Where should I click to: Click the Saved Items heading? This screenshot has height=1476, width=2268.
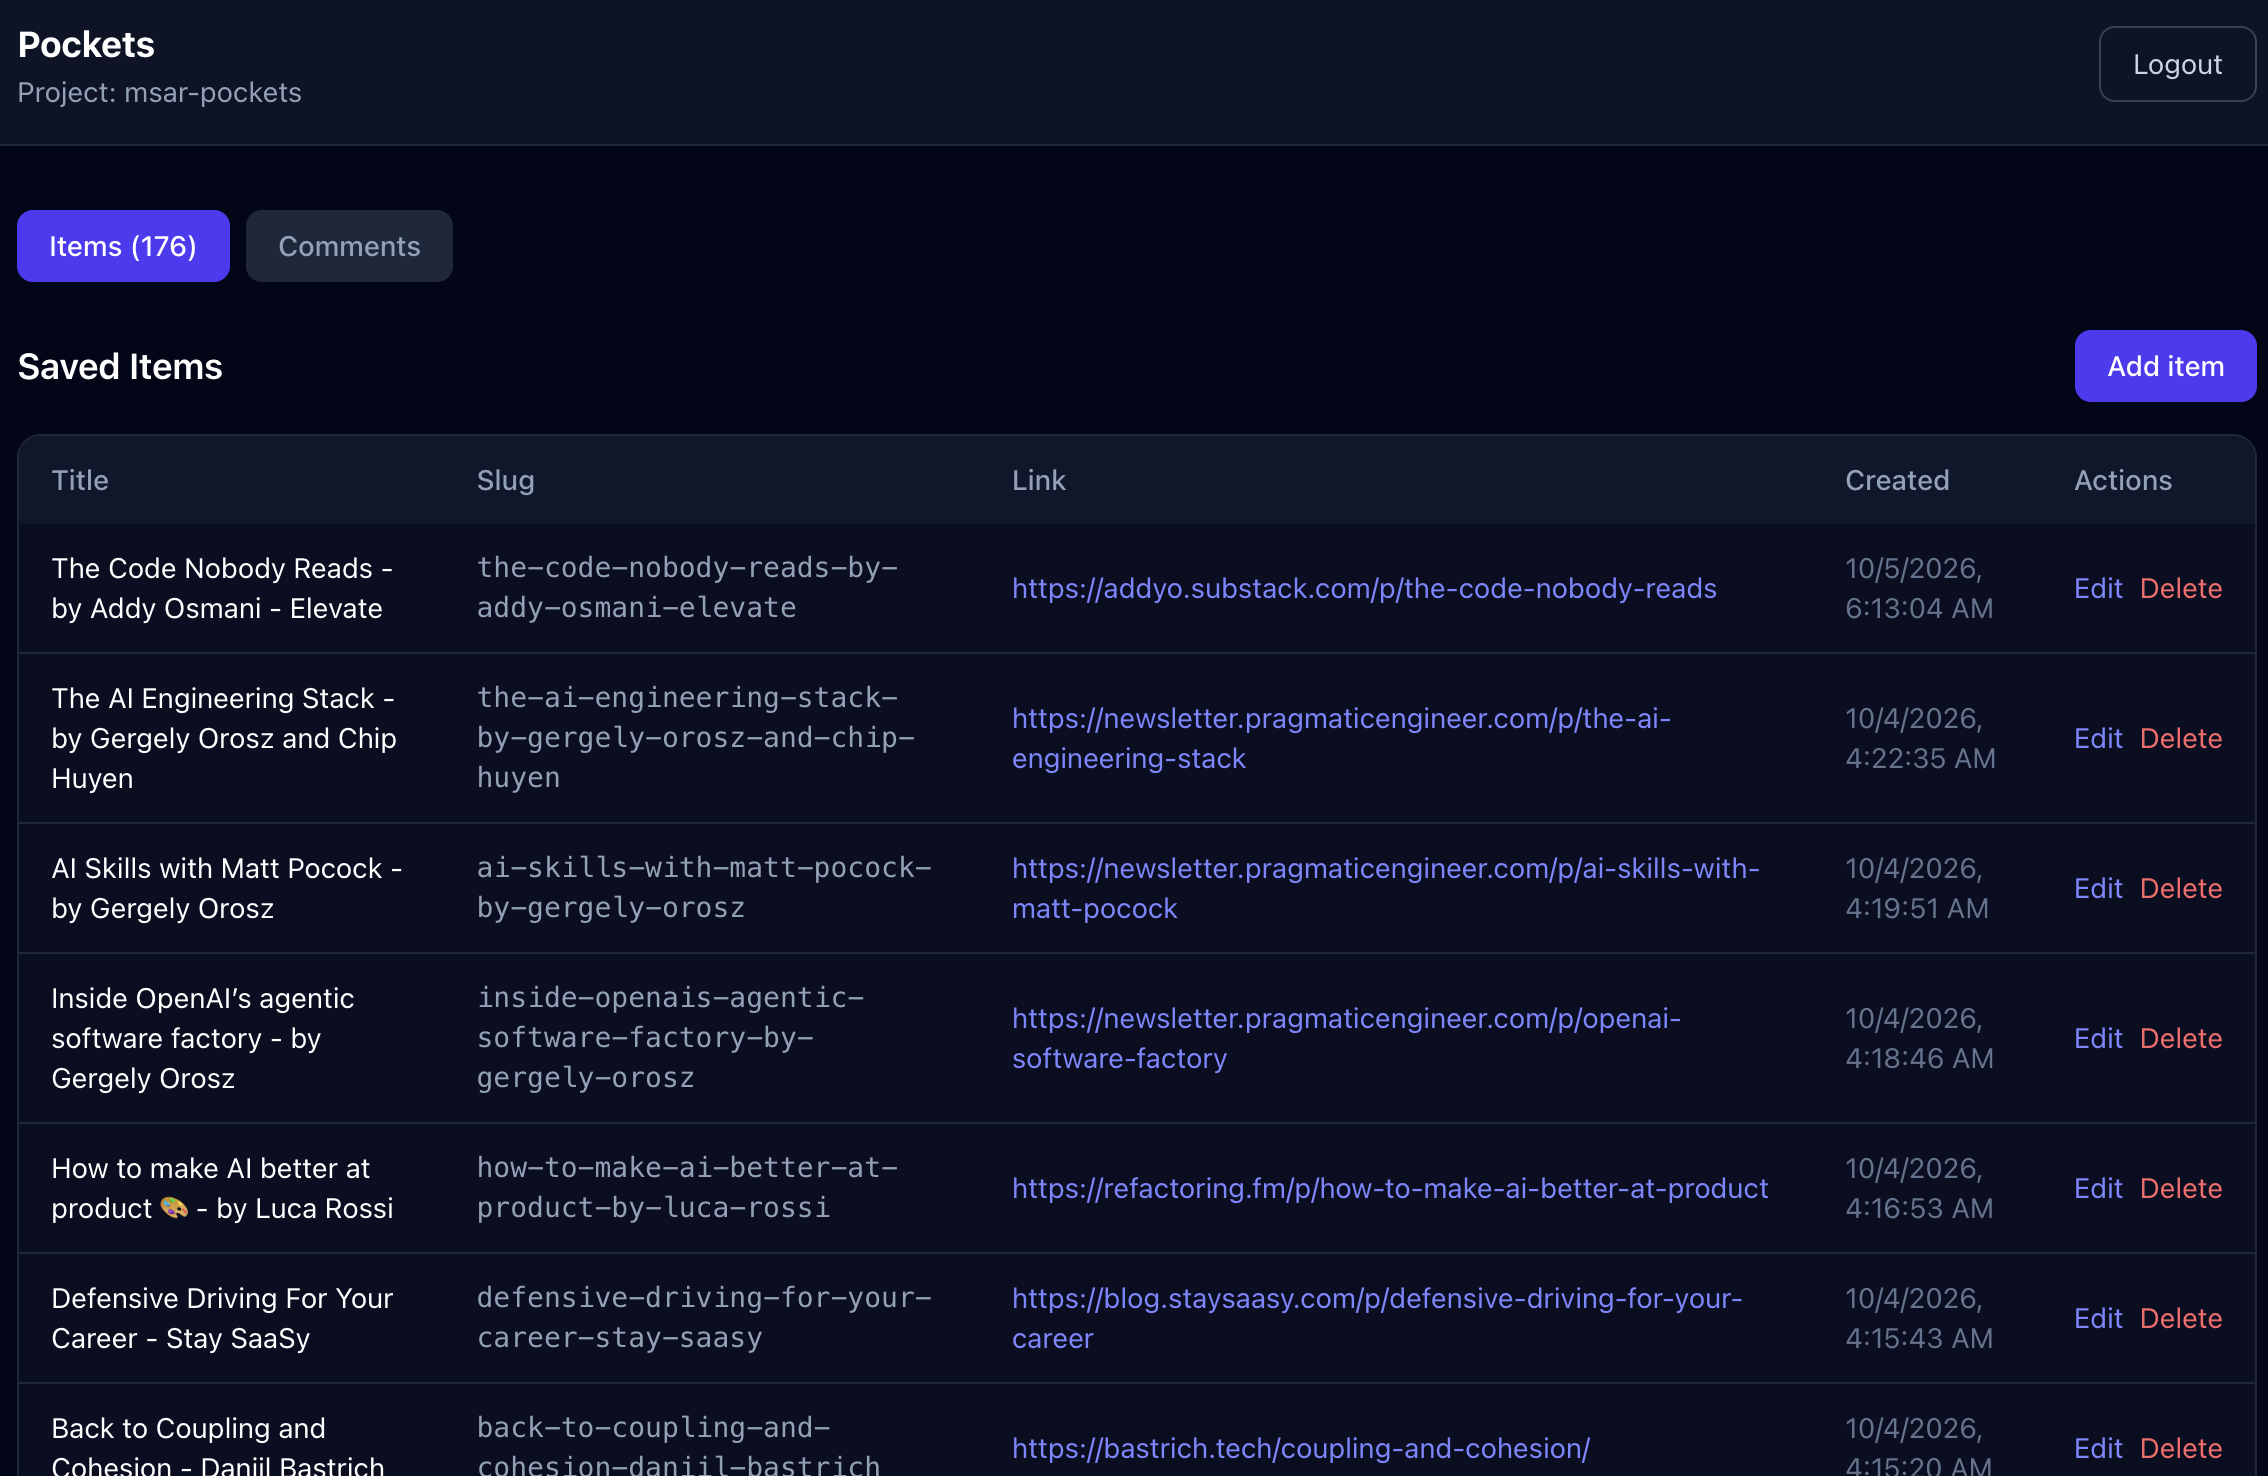click(120, 366)
